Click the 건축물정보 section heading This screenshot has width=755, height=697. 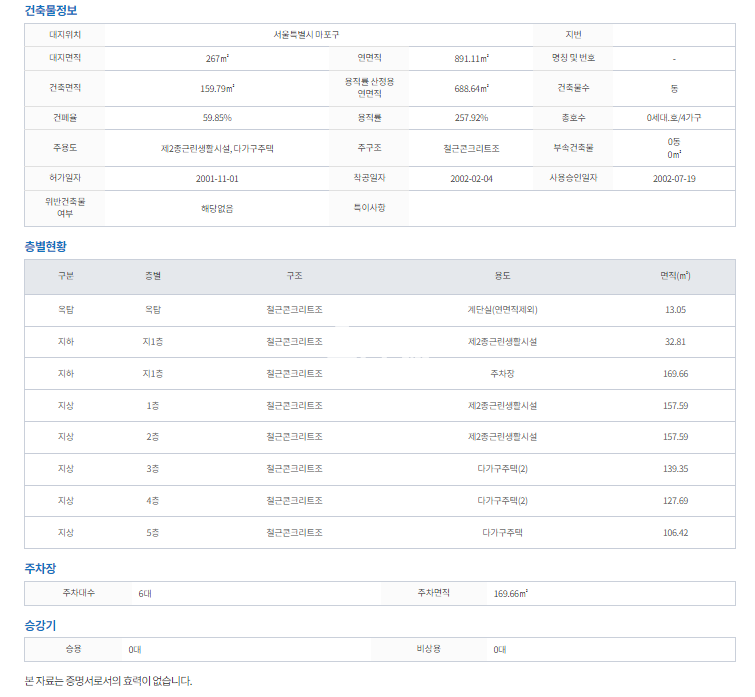50,11
